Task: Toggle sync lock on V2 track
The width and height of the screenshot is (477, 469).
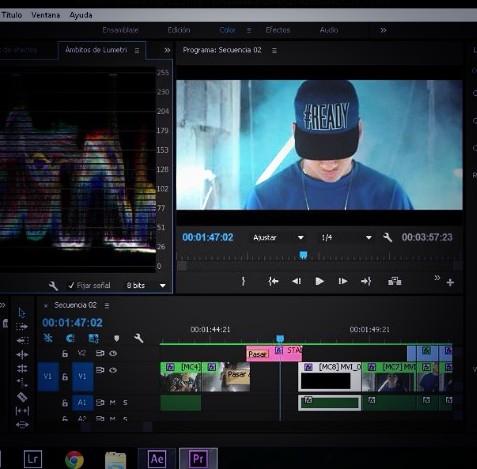Action: [100, 353]
